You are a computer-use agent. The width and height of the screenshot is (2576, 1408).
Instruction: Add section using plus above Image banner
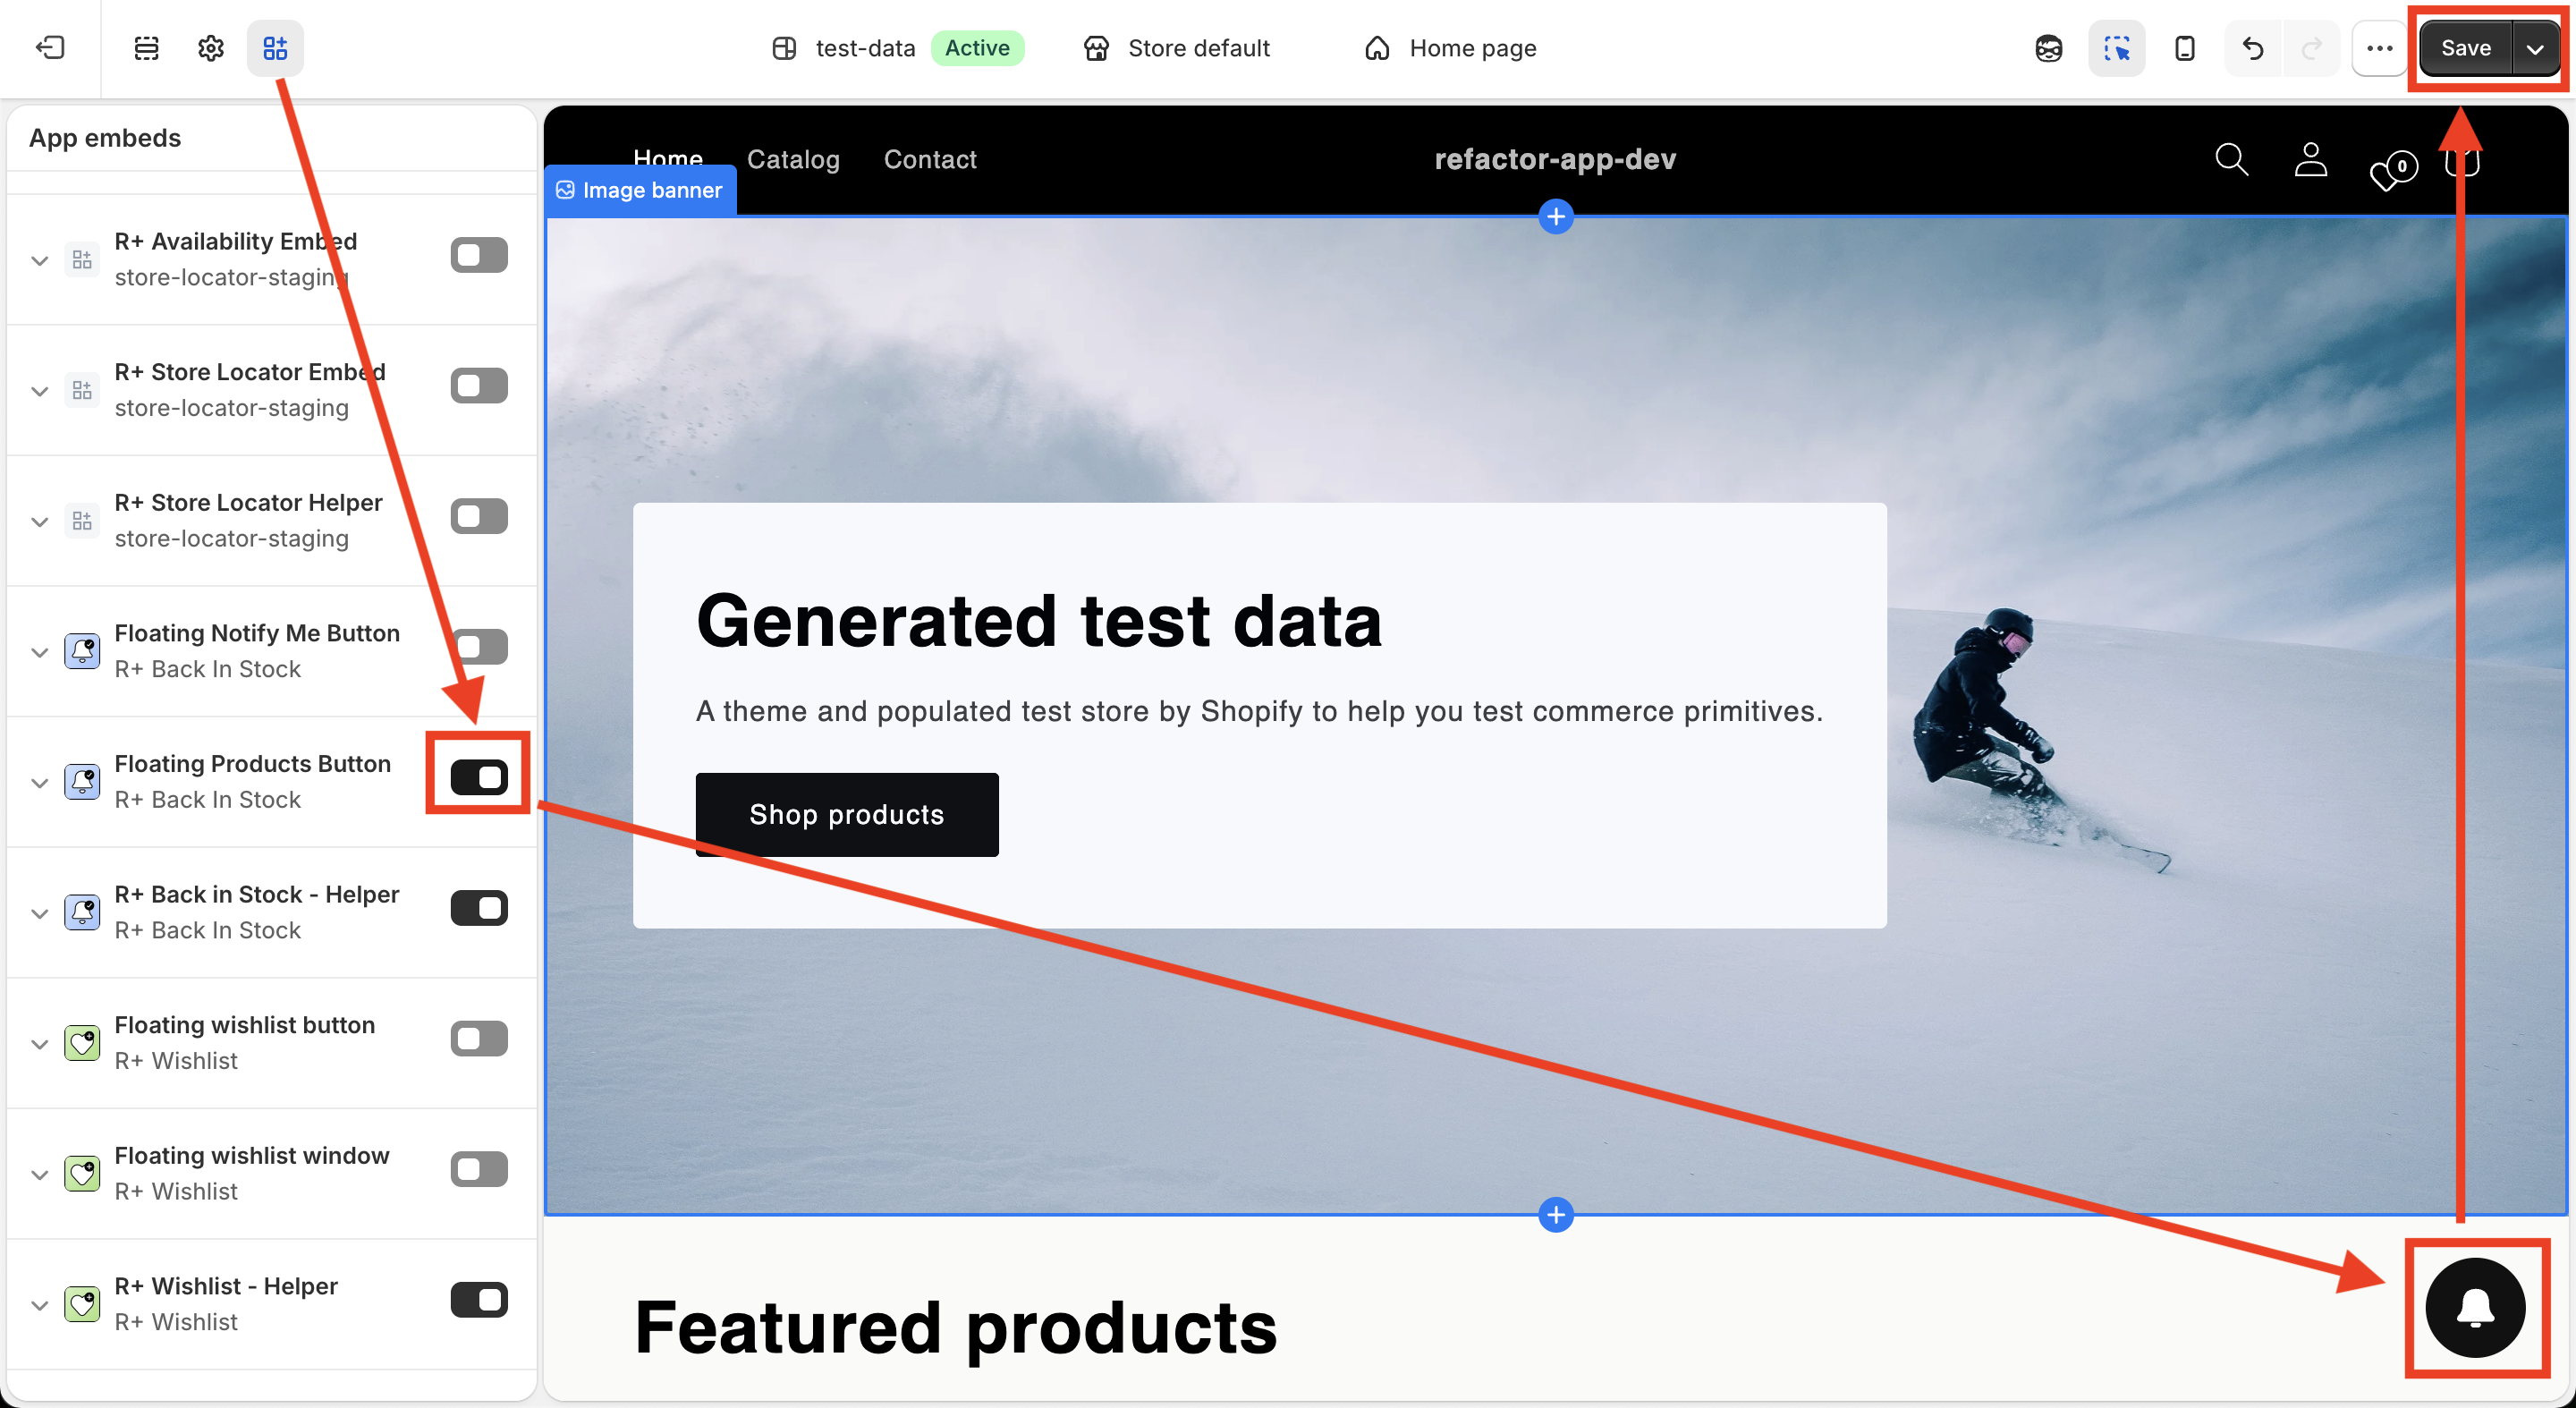click(1556, 216)
